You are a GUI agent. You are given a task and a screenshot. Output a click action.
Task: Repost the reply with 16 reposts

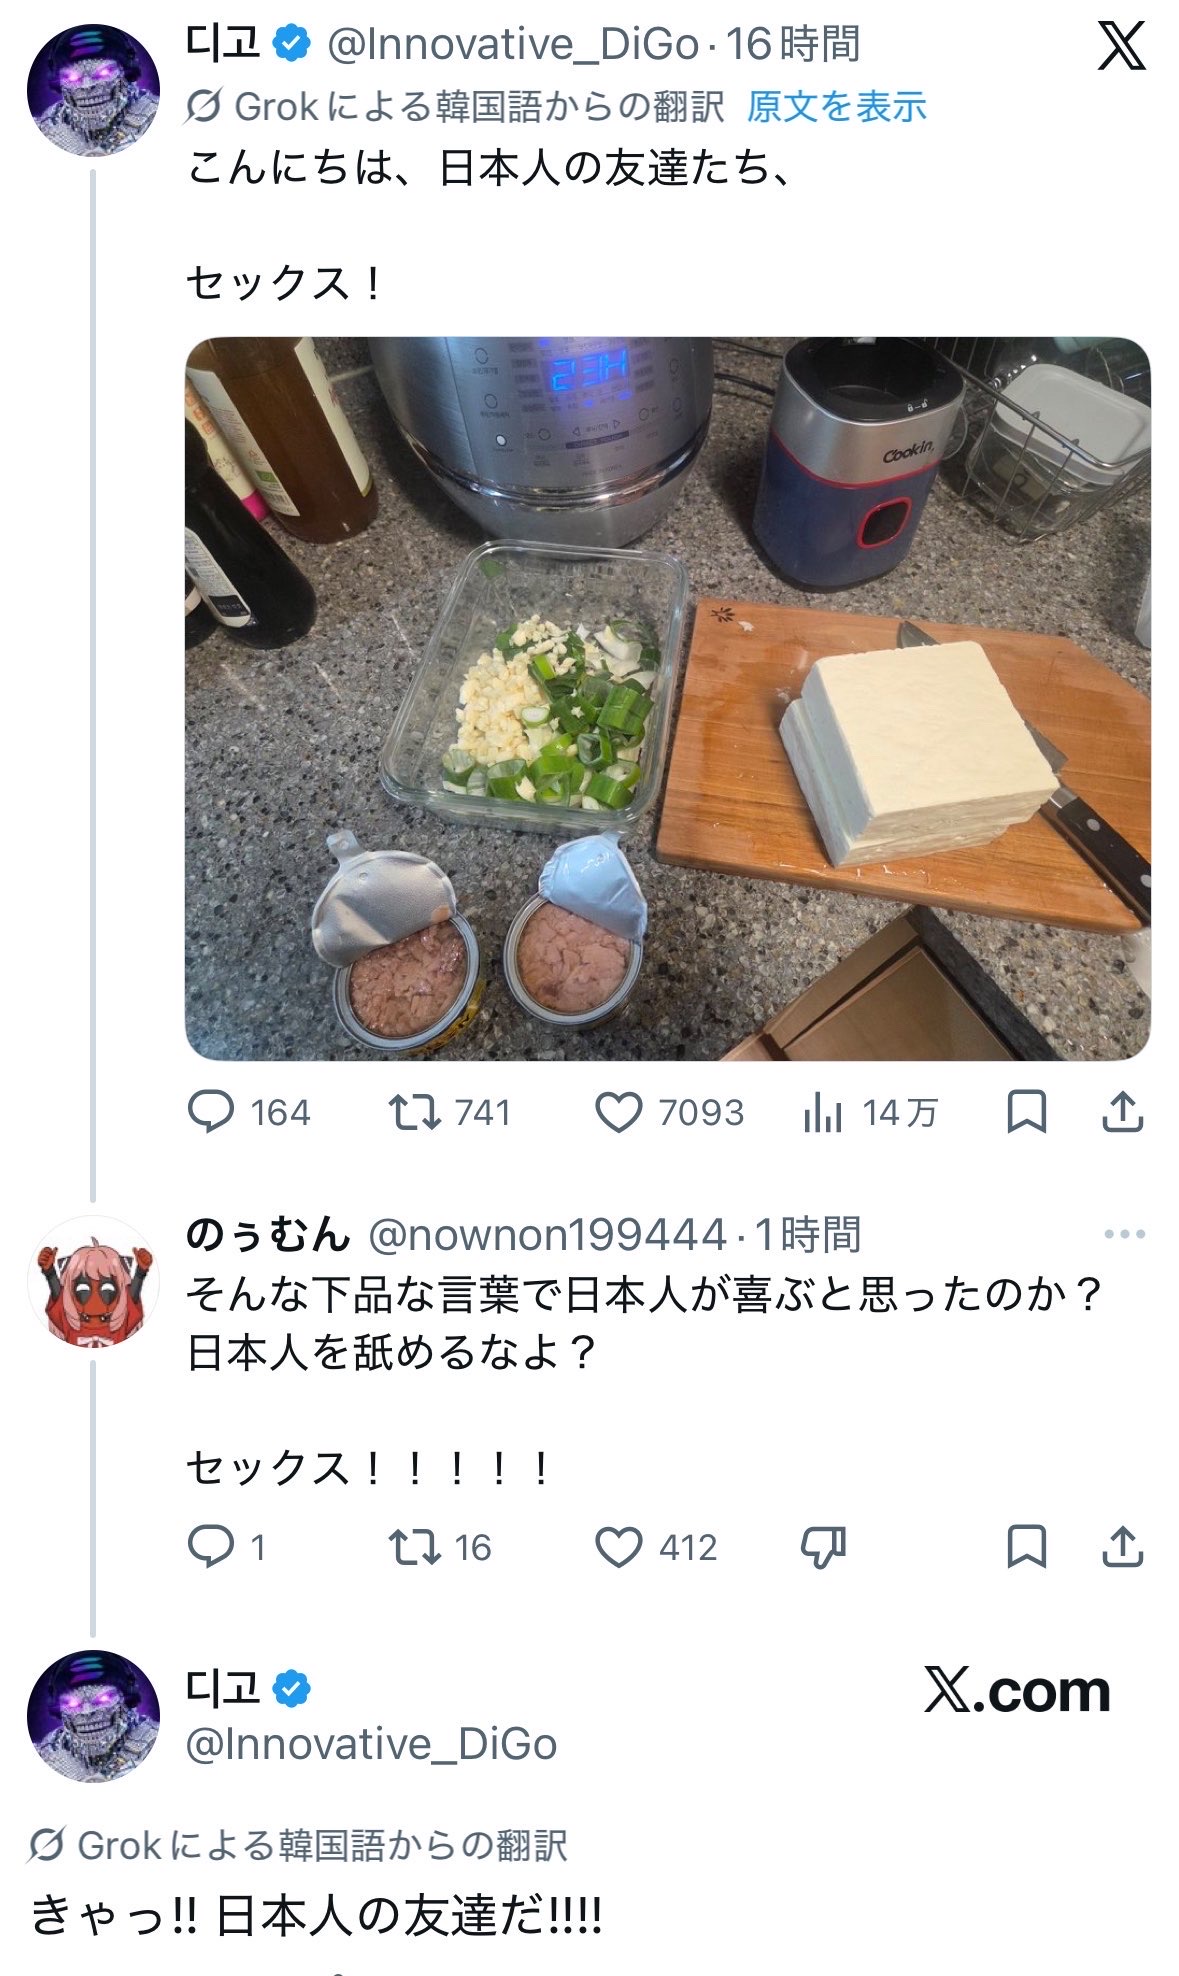pyautogui.click(x=415, y=1547)
